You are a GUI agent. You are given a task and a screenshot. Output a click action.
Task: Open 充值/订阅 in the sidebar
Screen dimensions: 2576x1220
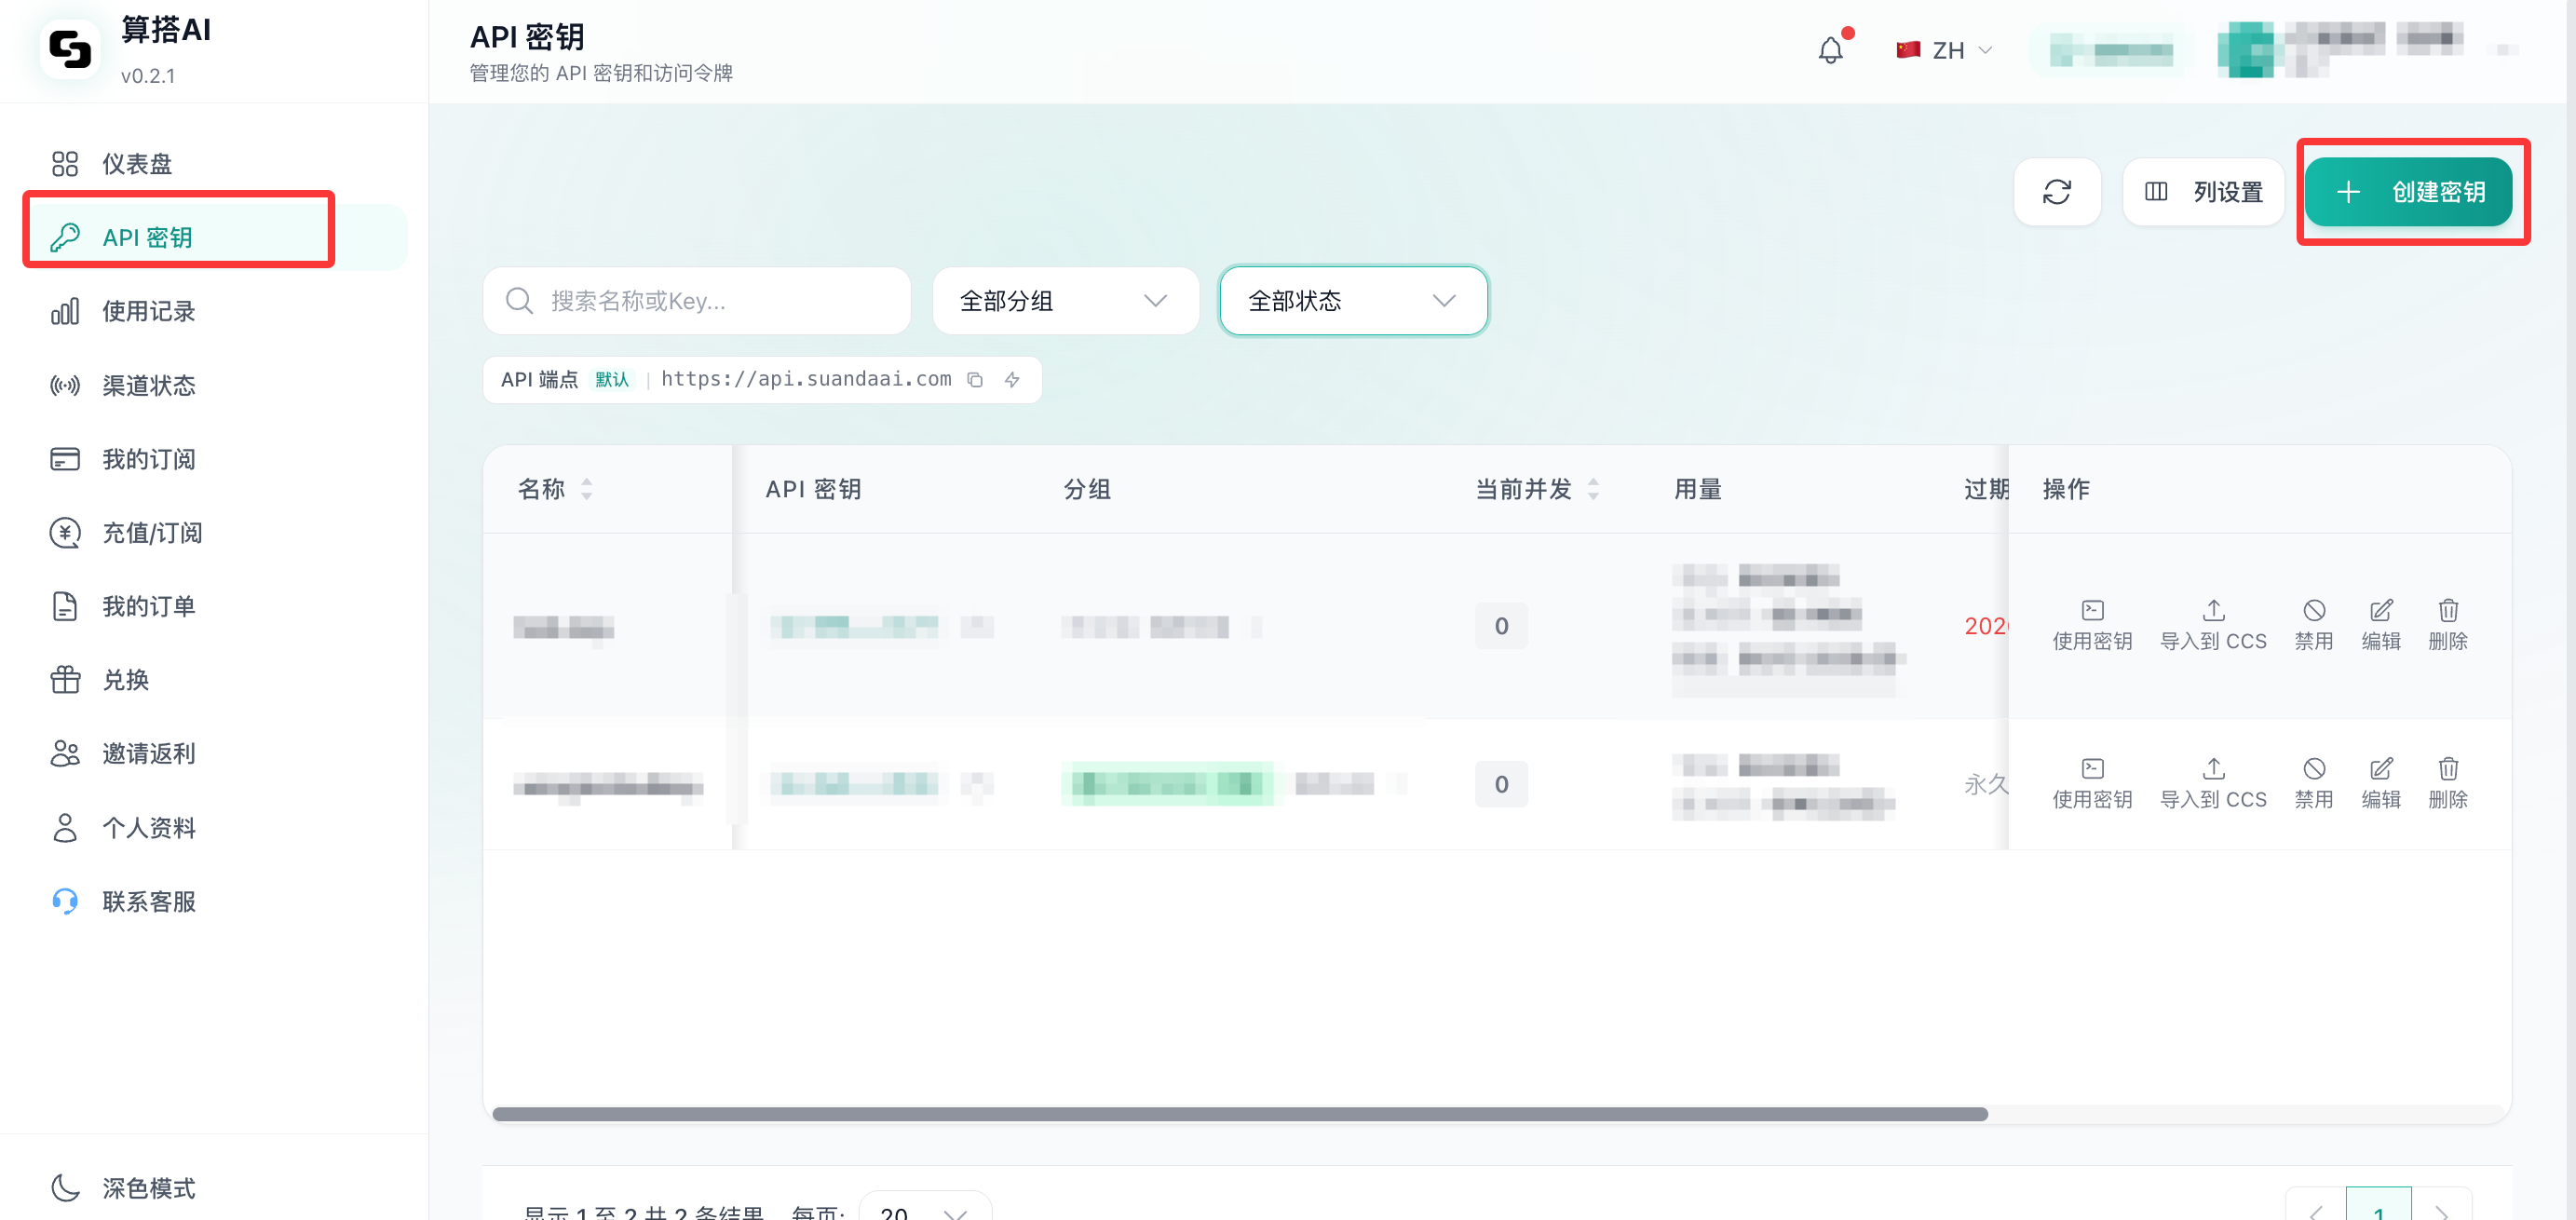point(215,533)
